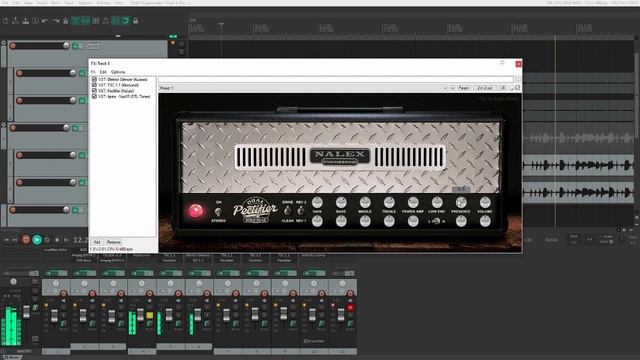Collapse the first track folder arrow in the track panel
This screenshot has width=640, height=360.
coord(4,42)
